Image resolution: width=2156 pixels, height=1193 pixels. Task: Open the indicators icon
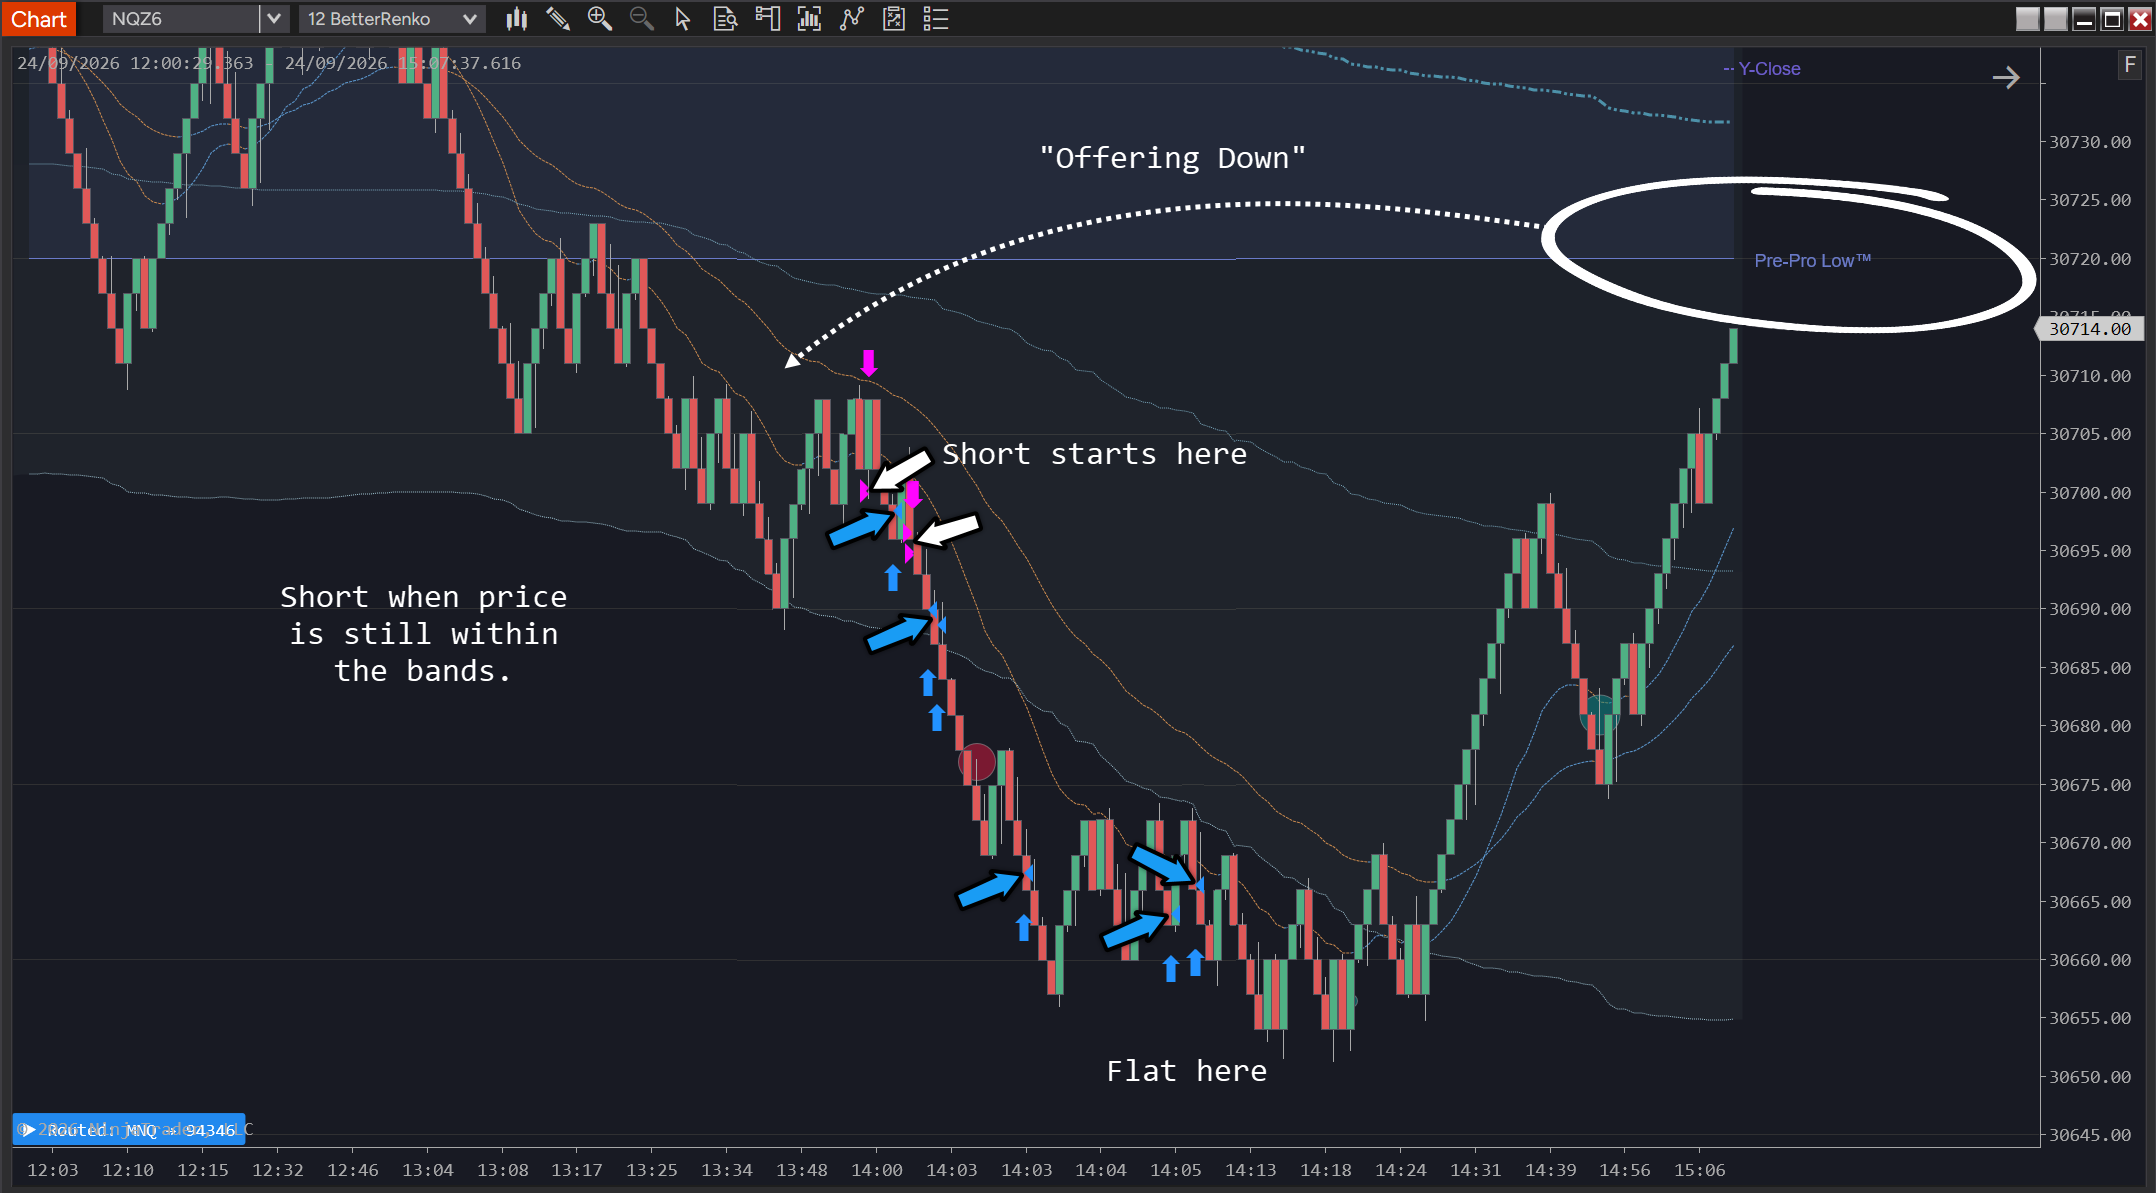[809, 19]
